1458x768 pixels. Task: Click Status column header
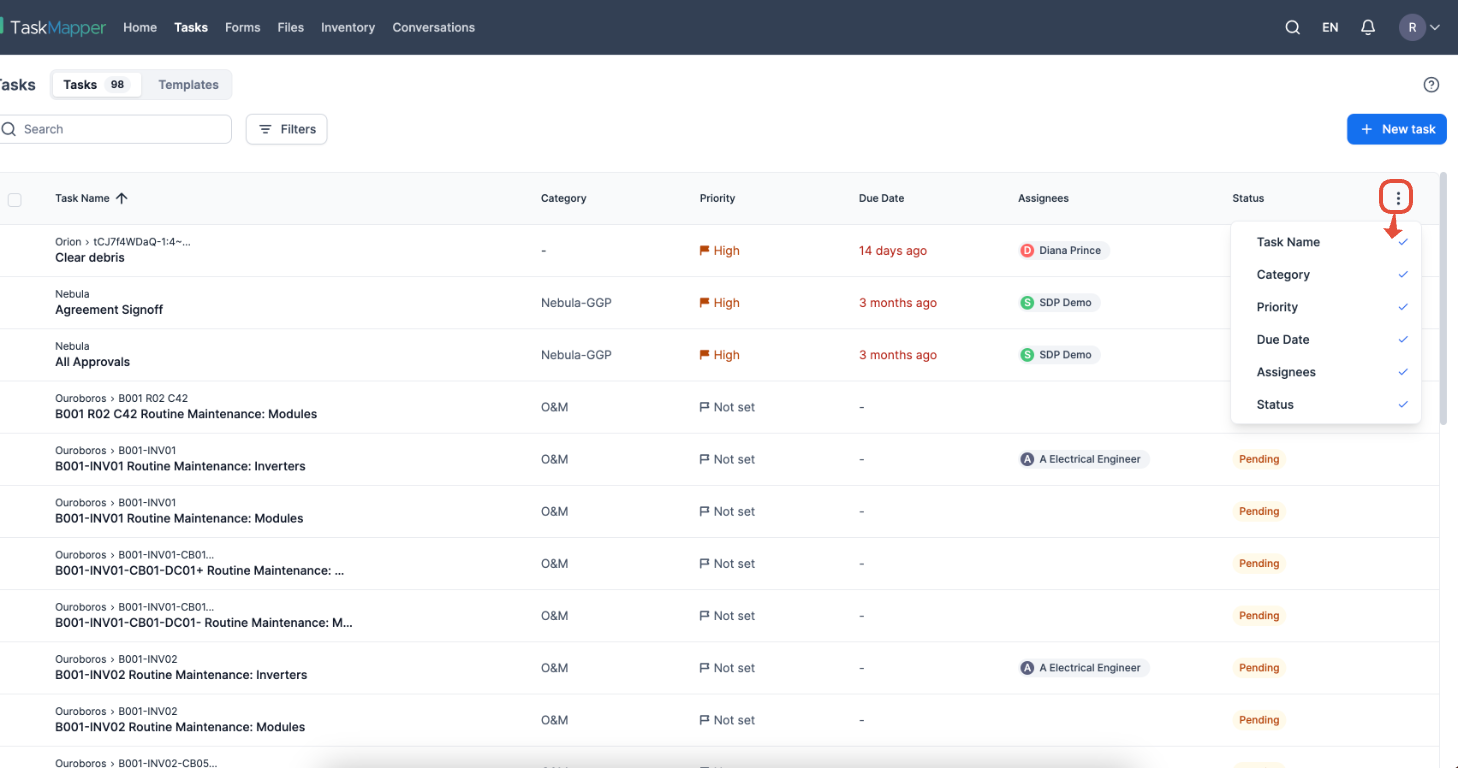click(x=1248, y=198)
